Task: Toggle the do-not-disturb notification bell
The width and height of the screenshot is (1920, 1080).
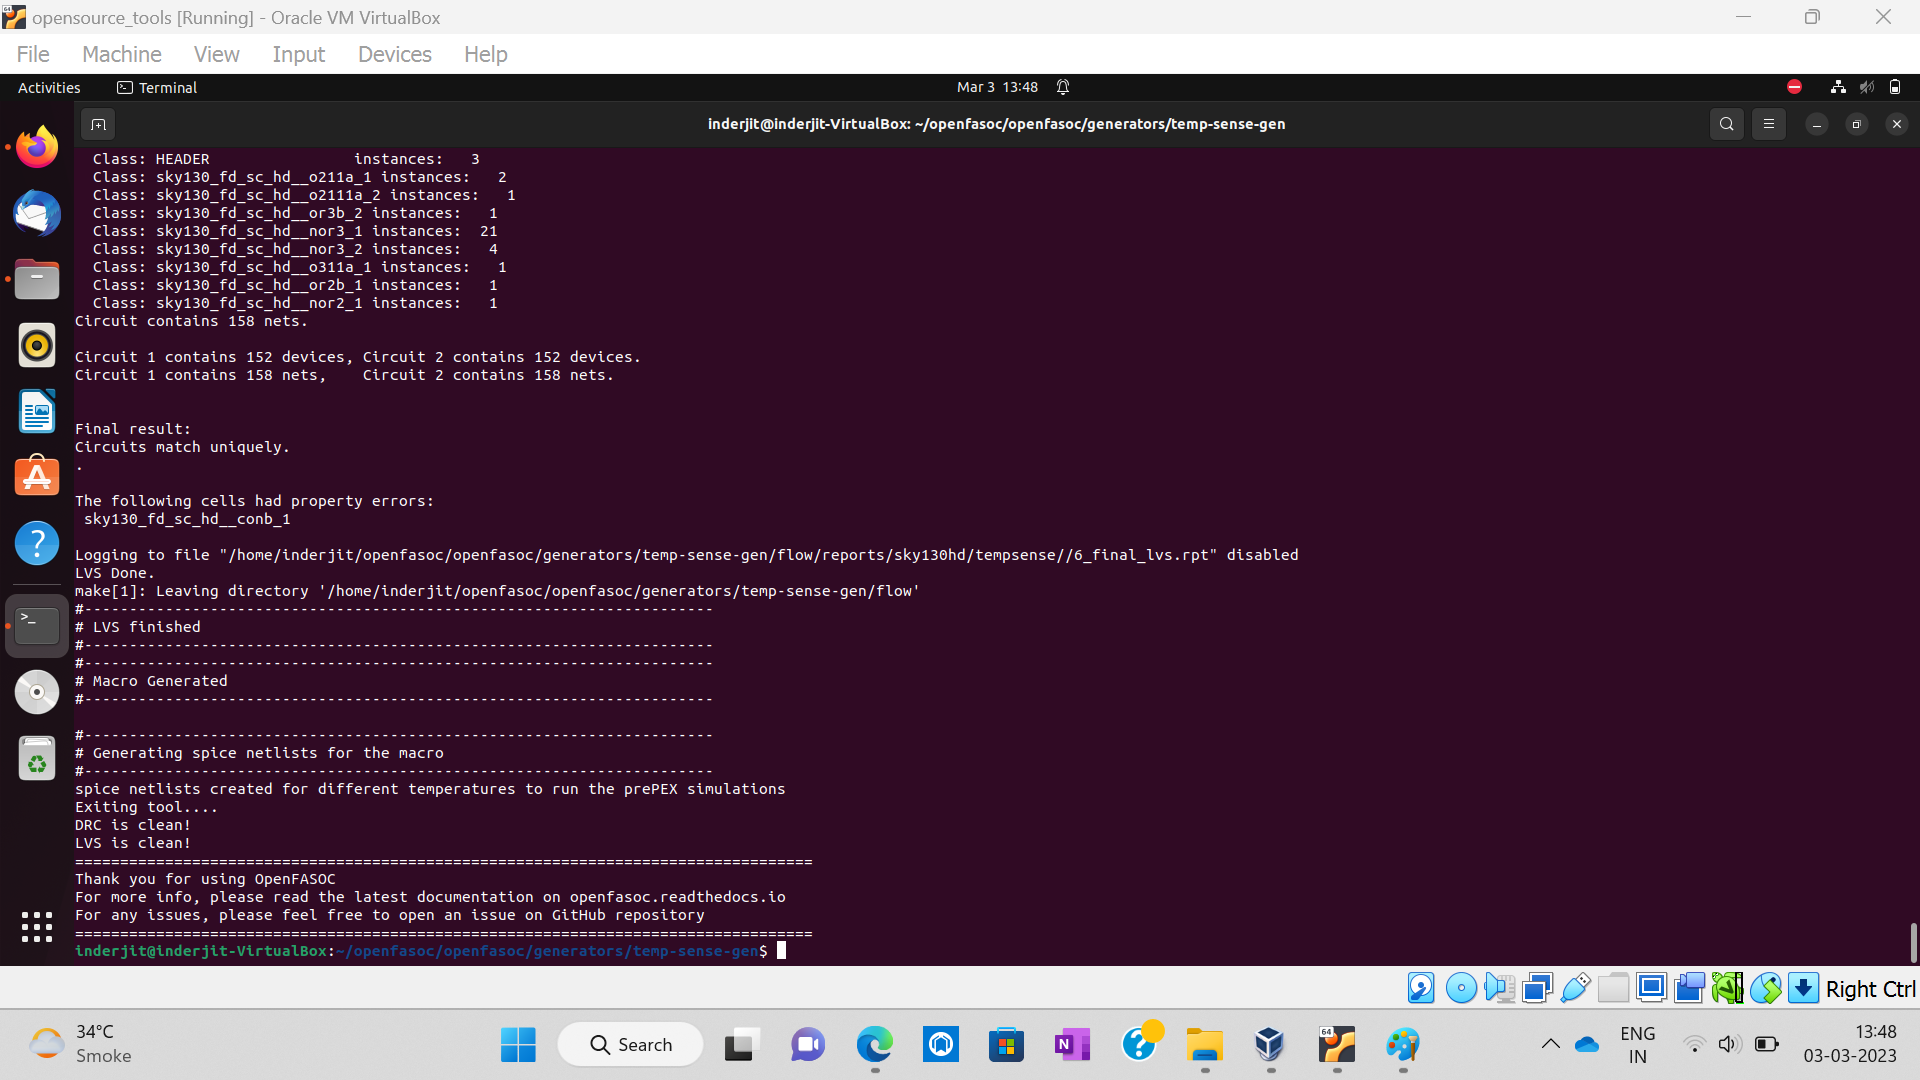Action: (1063, 88)
